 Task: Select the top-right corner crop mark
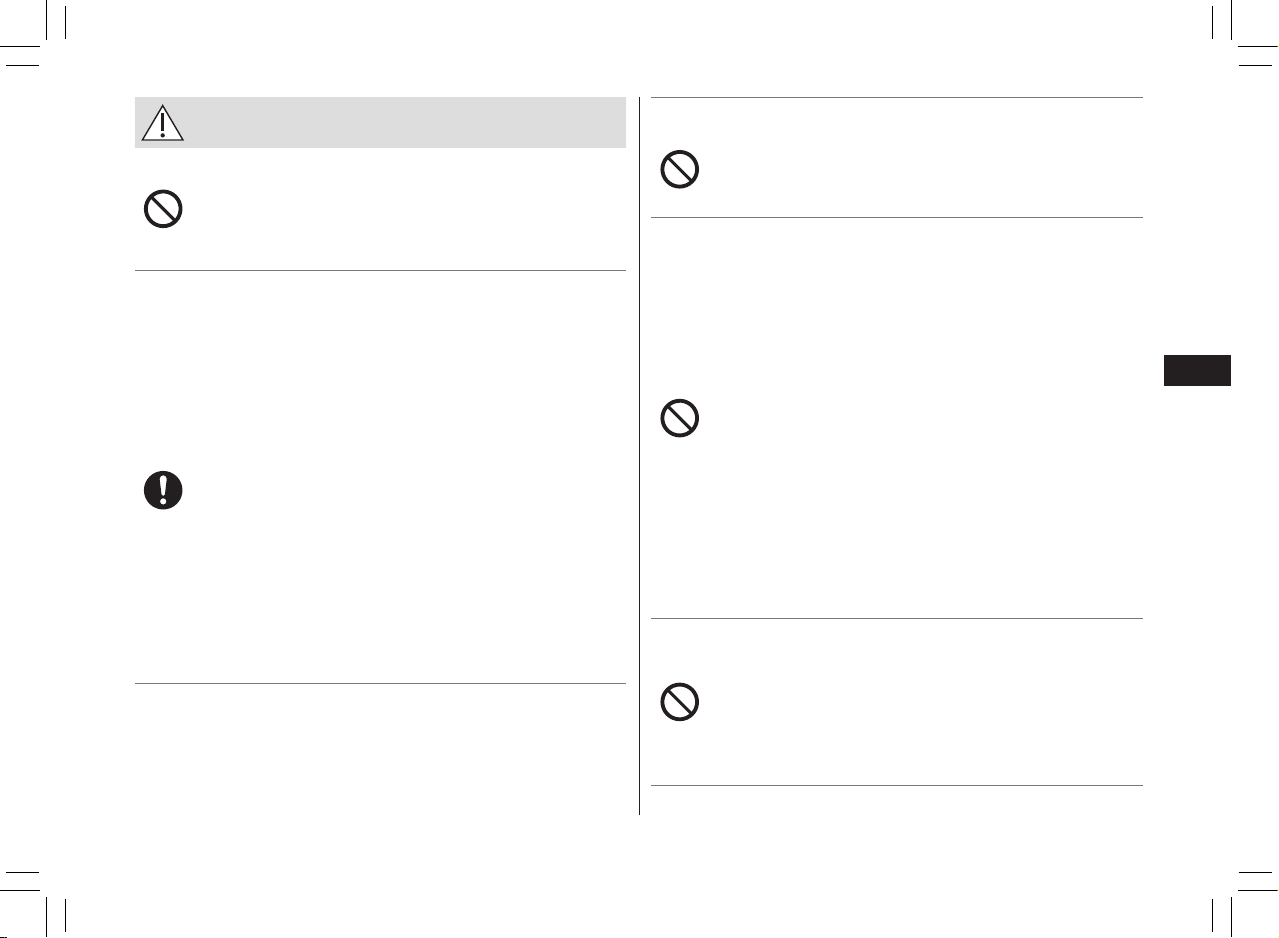pos(1240,40)
